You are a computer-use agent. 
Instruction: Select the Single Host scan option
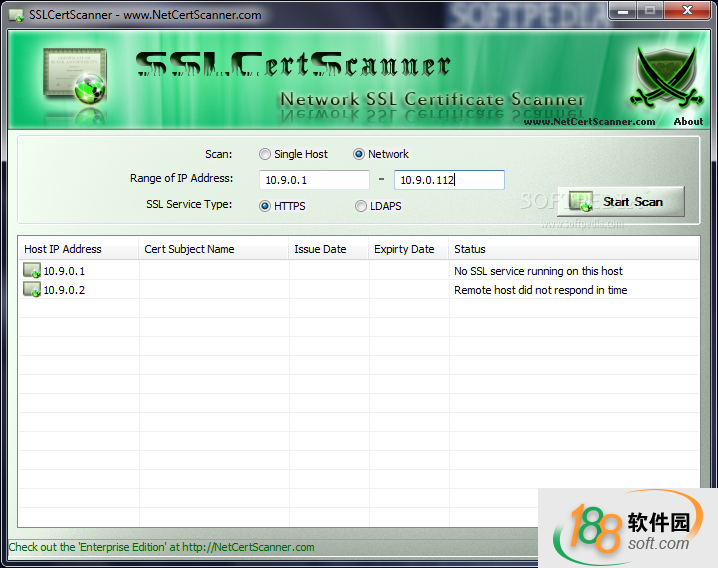265,154
